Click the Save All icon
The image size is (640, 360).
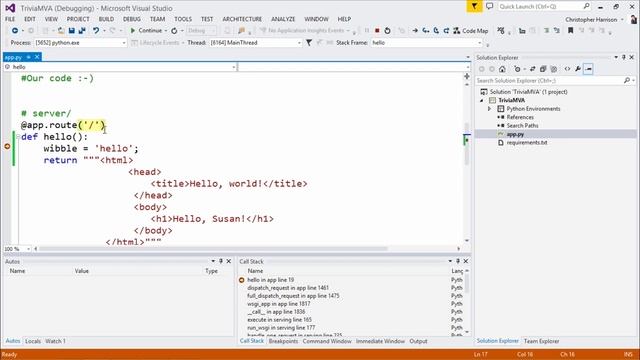pos(82,31)
